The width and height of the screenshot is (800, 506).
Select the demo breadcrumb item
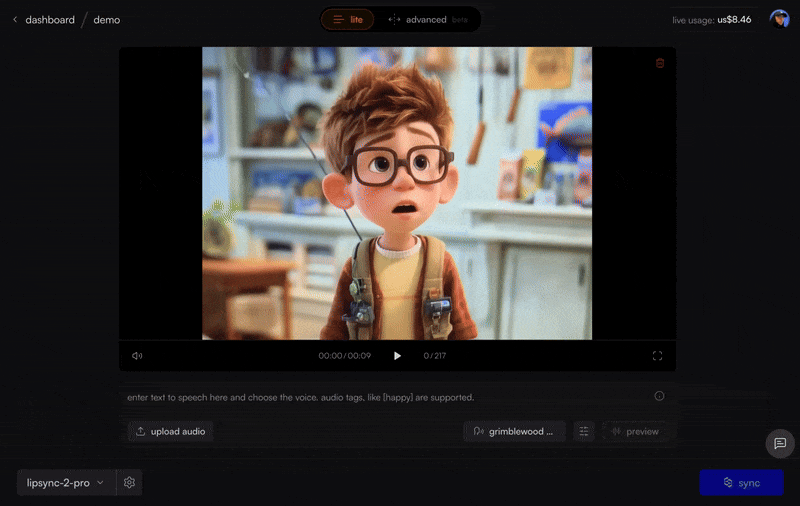[107, 20]
